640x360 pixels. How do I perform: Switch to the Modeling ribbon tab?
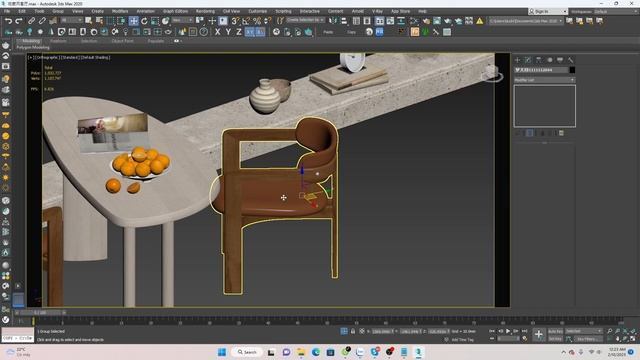click(x=31, y=41)
